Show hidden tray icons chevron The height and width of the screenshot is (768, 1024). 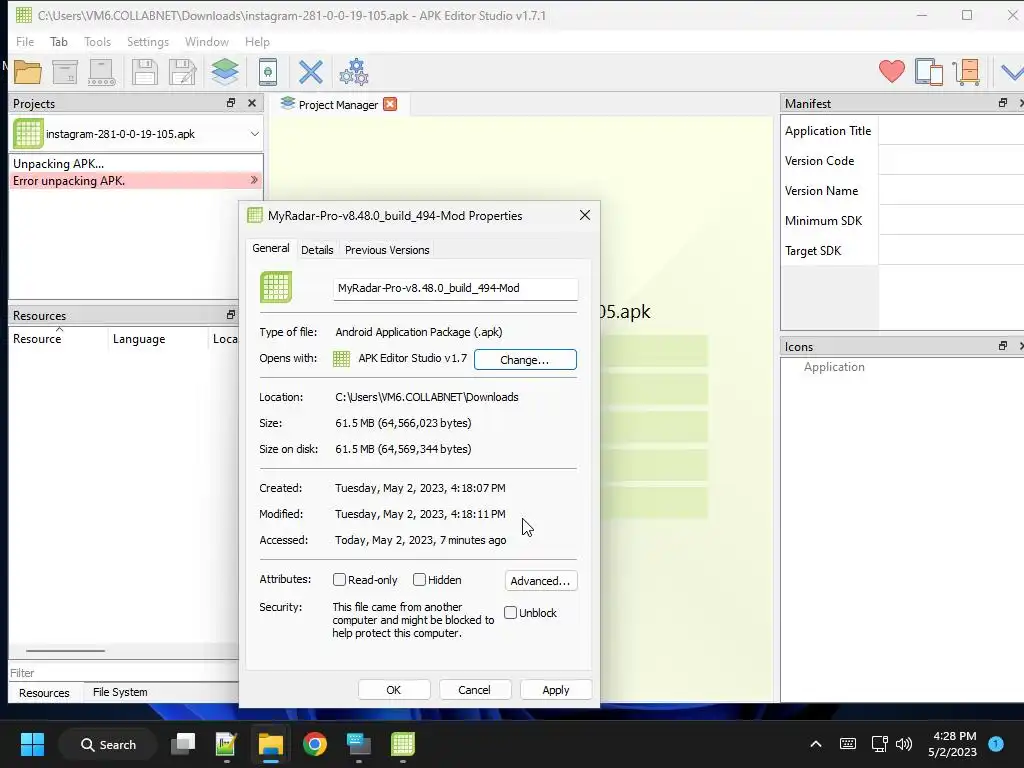tap(816, 744)
